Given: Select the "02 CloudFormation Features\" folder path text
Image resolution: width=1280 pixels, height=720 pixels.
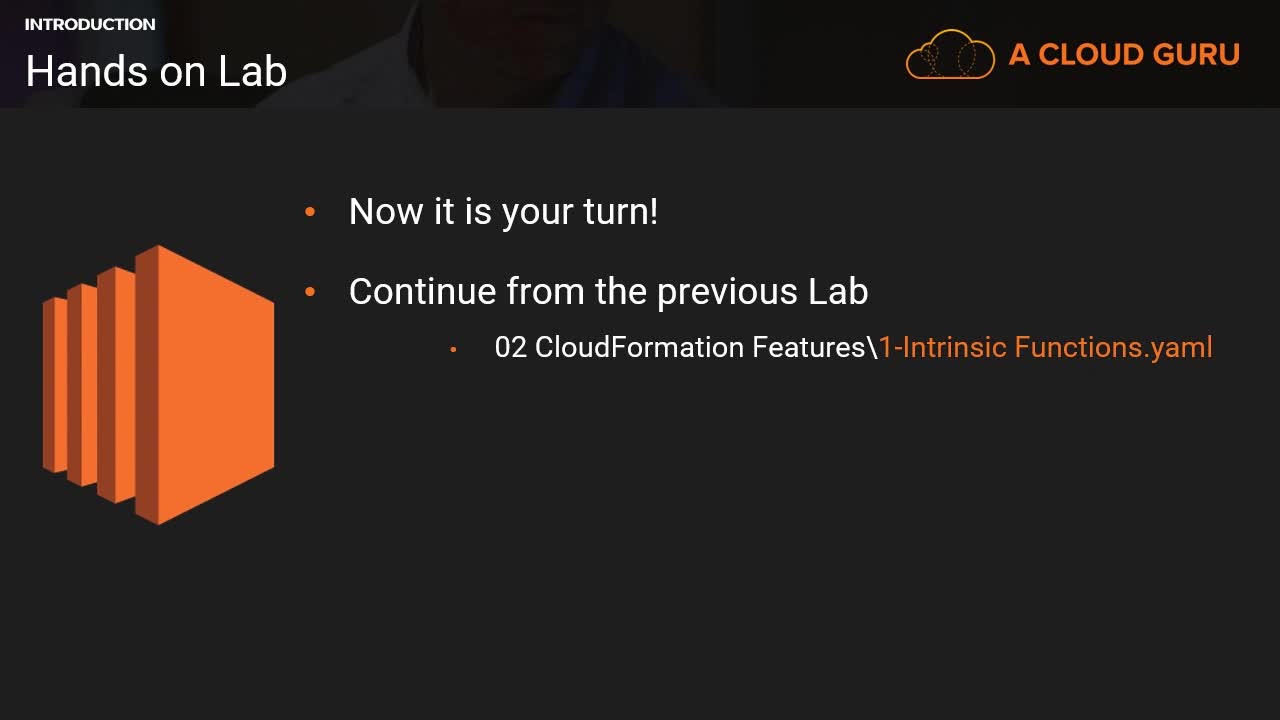Looking at the screenshot, I should click(685, 347).
